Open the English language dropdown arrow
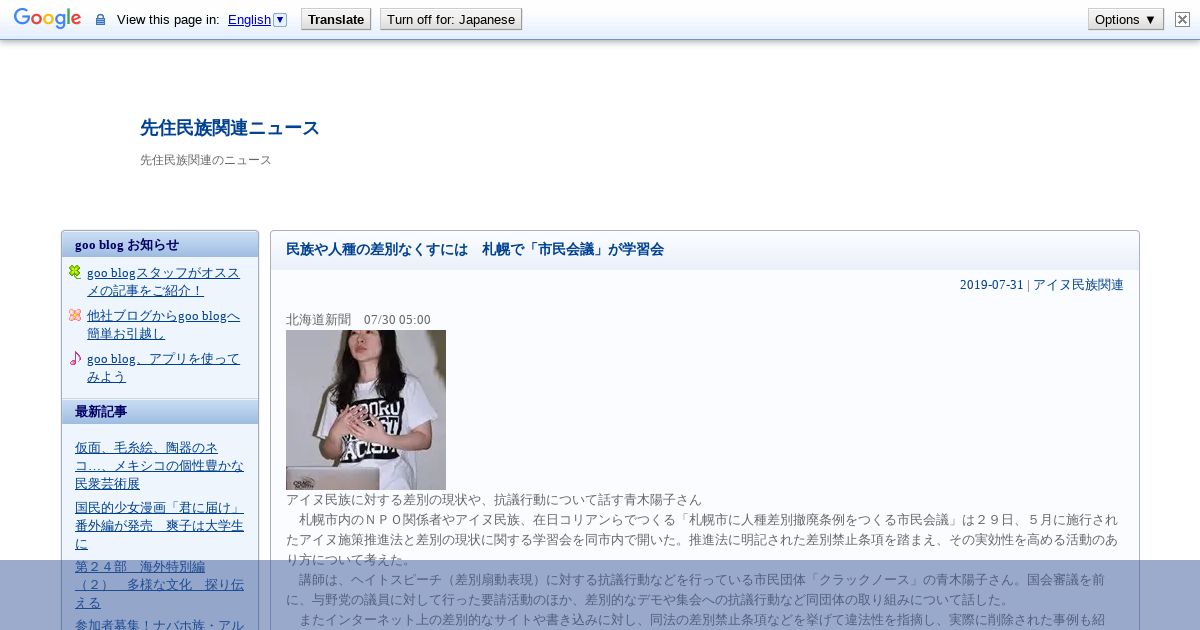Screen dimensions: 1200x630 (x=280, y=19)
